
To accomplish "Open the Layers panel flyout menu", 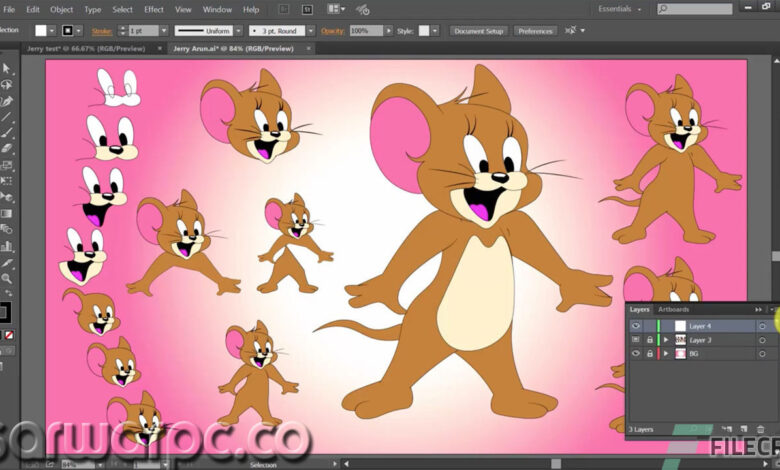I will click(772, 309).
